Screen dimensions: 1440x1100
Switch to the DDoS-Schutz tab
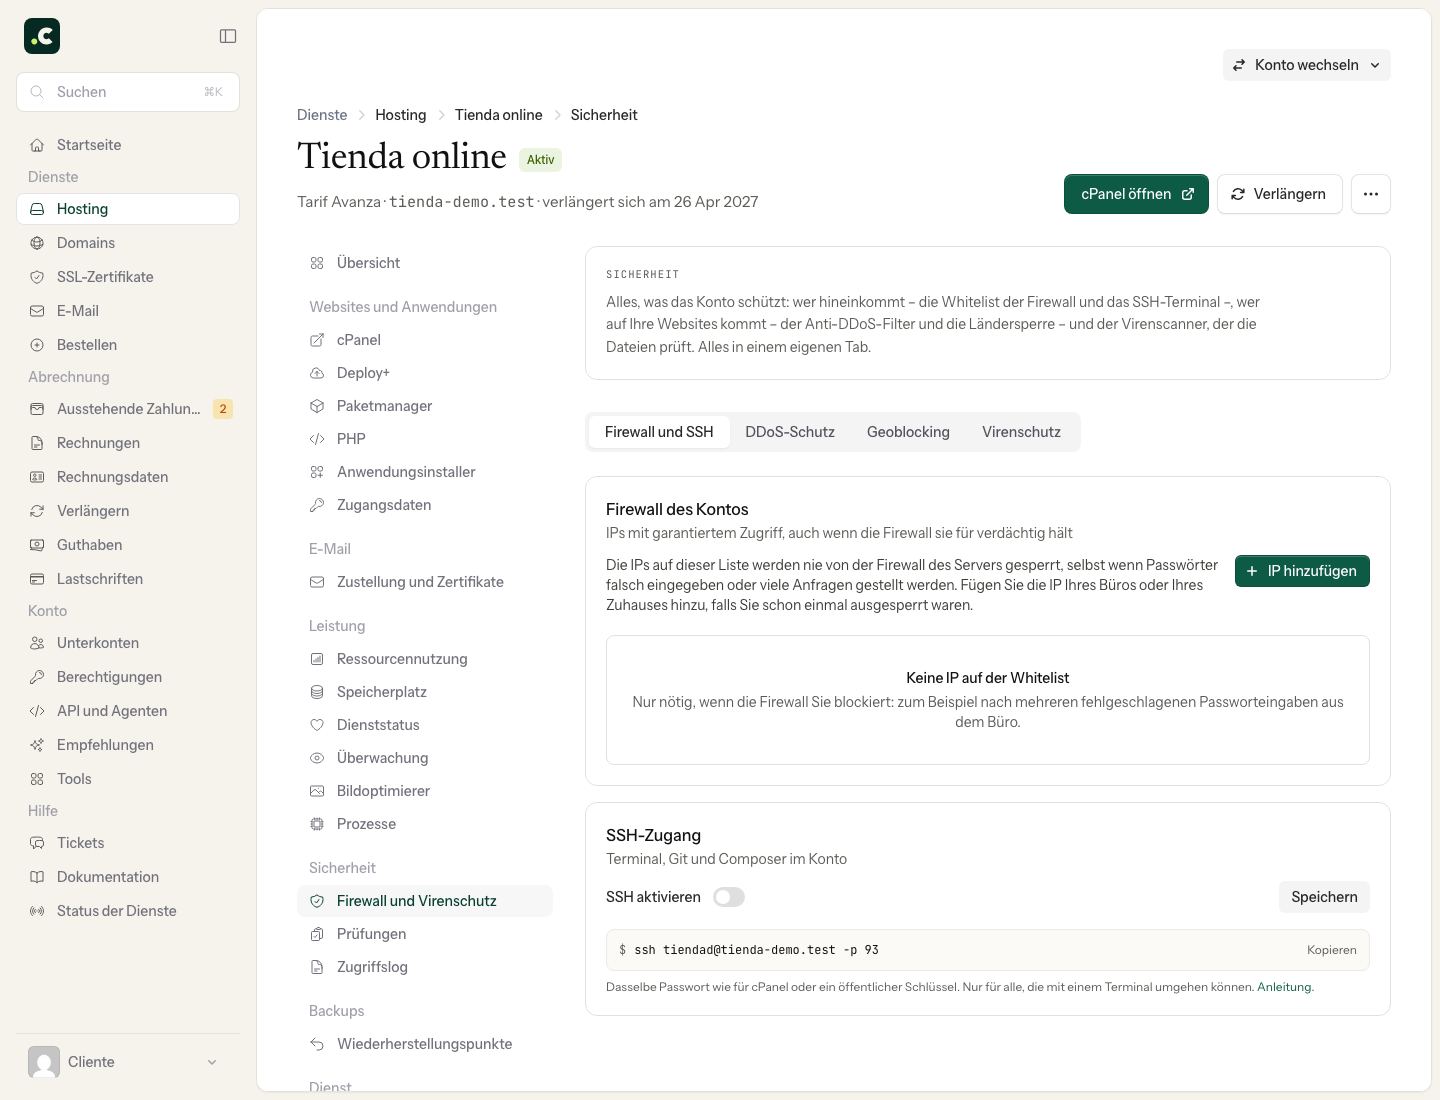coord(790,432)
